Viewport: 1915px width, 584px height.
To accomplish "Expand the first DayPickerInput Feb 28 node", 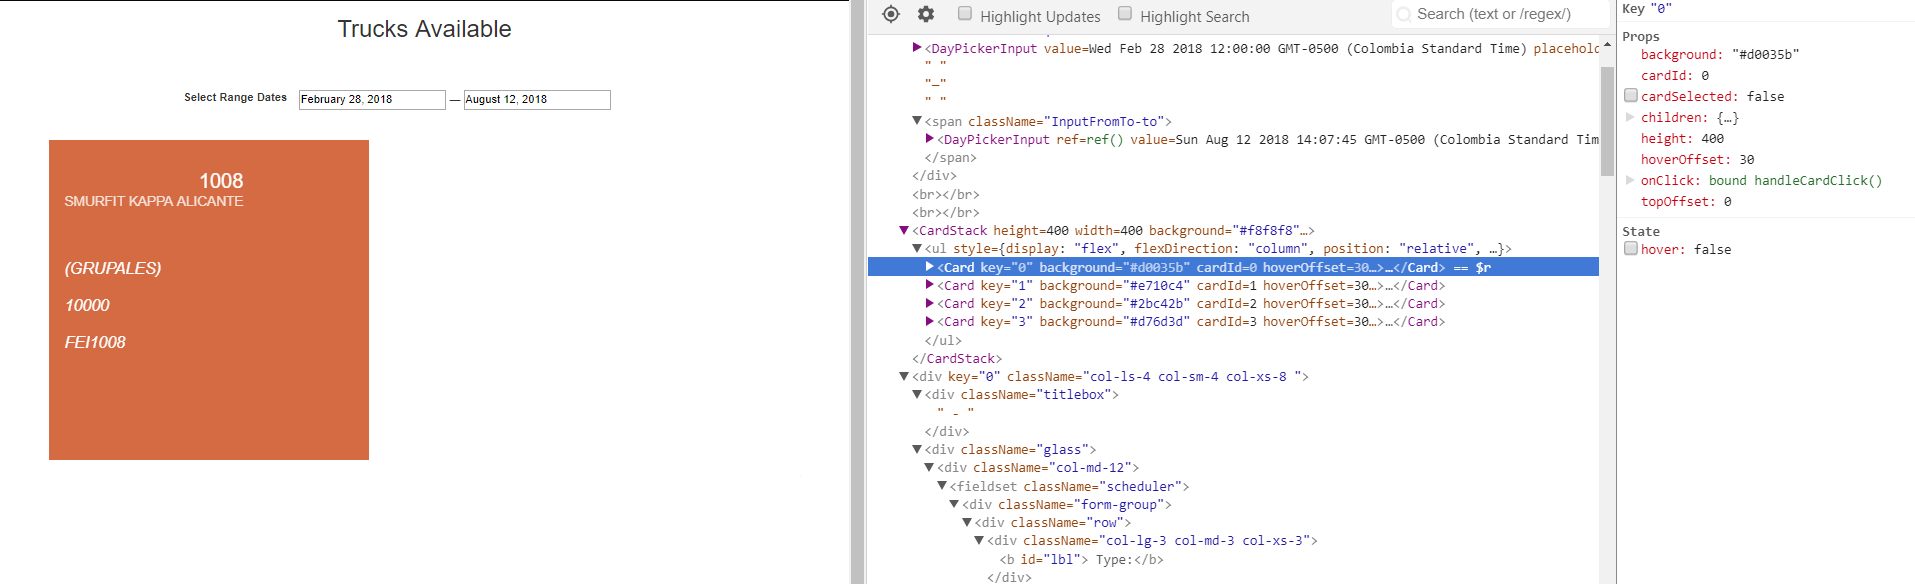I will 917,47.
